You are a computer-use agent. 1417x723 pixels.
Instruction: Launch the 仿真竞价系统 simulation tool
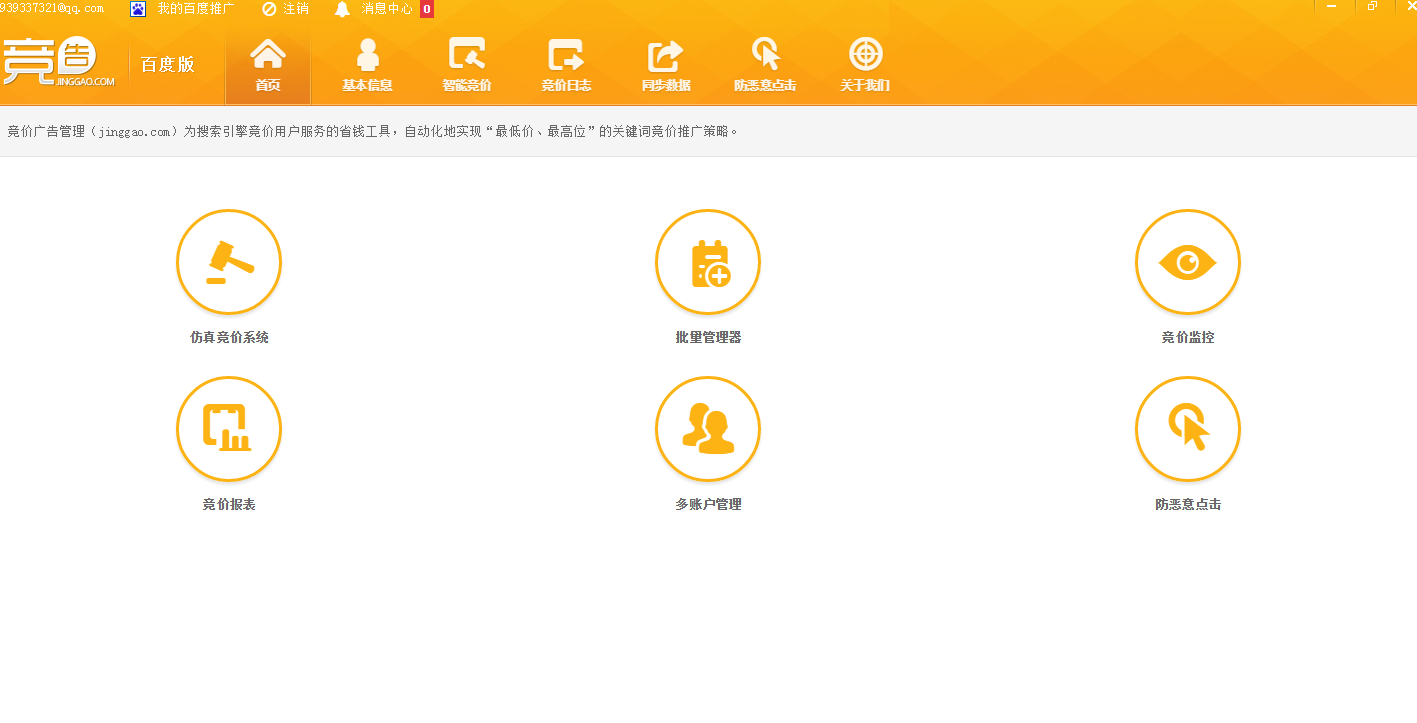point(229,262)
